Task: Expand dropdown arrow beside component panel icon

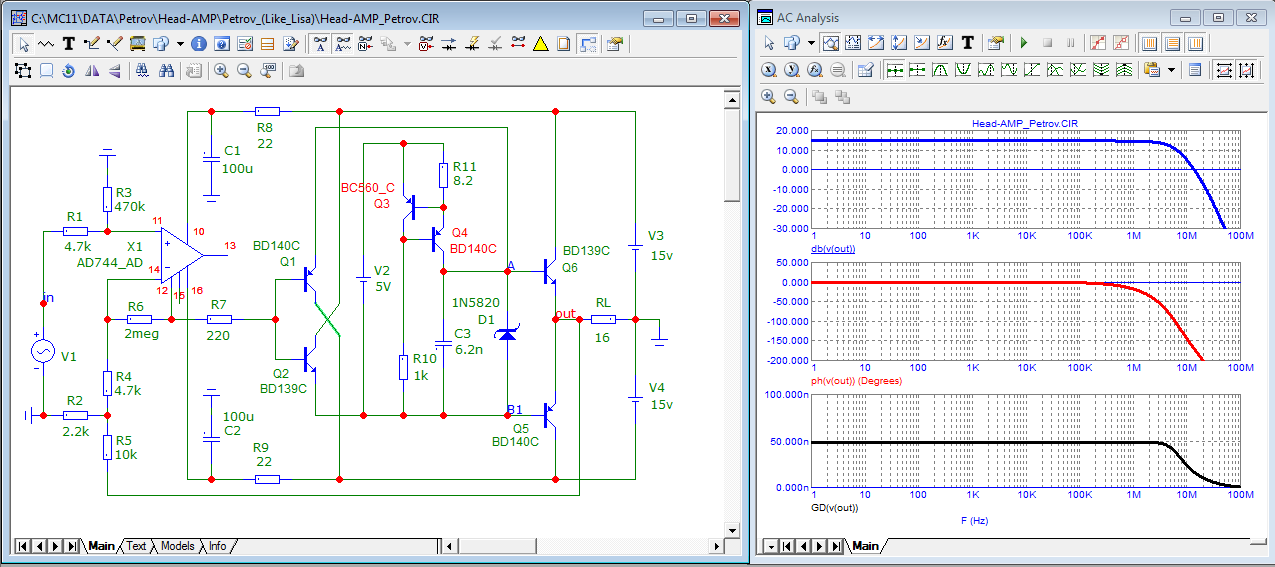Action: point(180,44)
